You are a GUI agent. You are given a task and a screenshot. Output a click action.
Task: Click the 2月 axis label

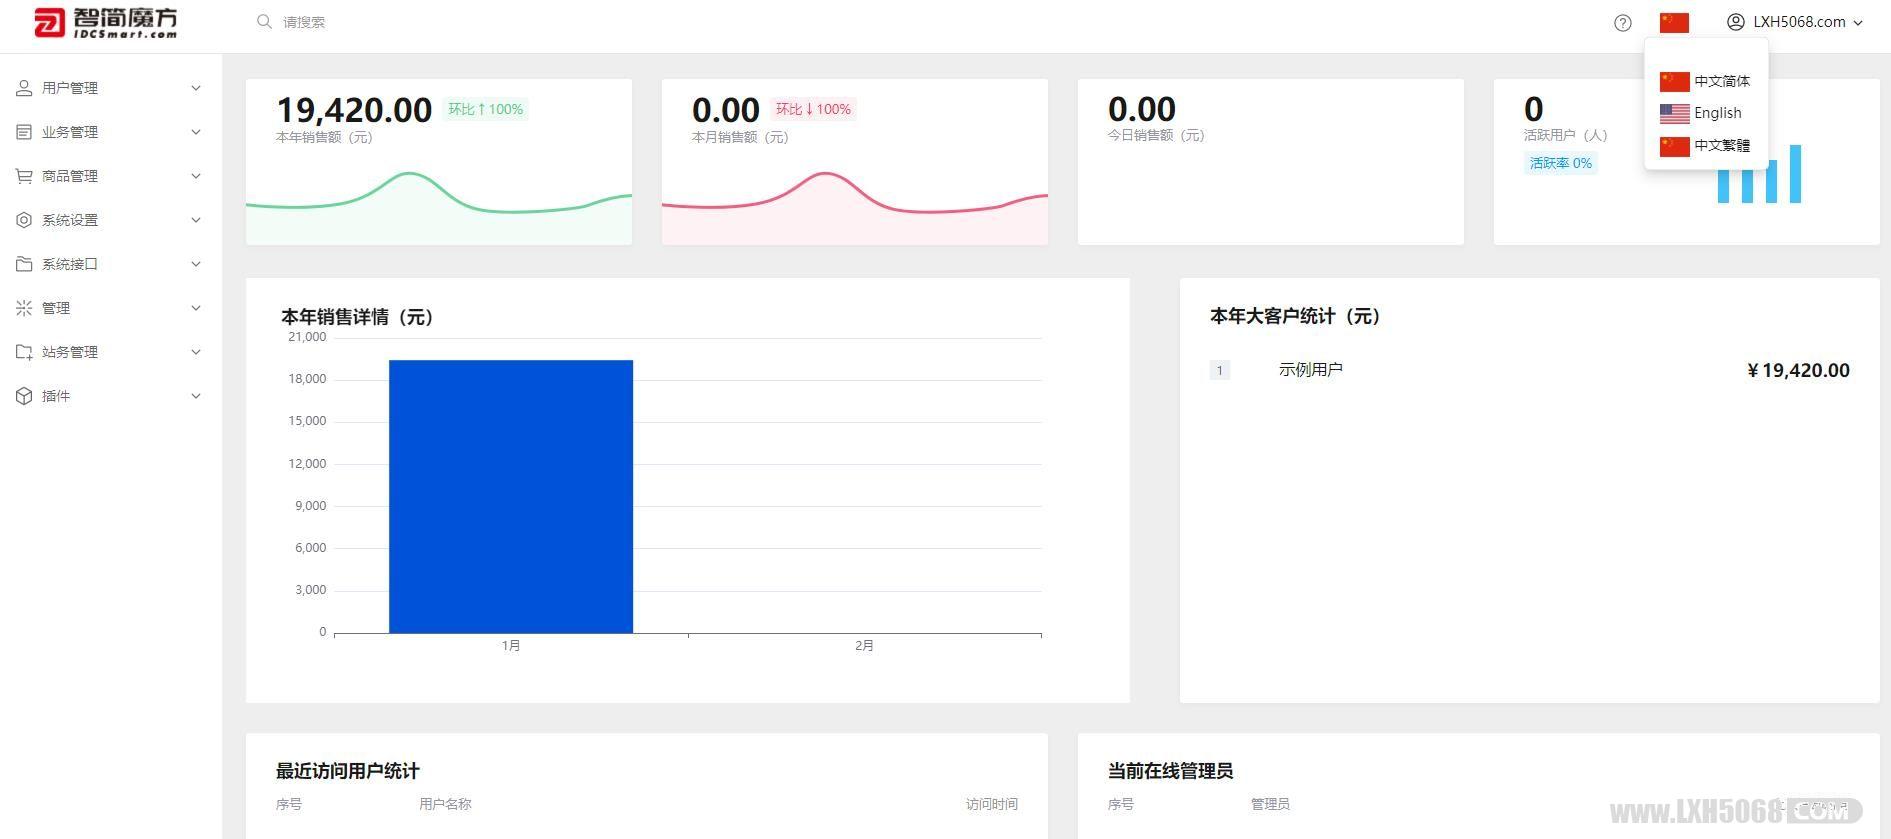tap(864, 646)
